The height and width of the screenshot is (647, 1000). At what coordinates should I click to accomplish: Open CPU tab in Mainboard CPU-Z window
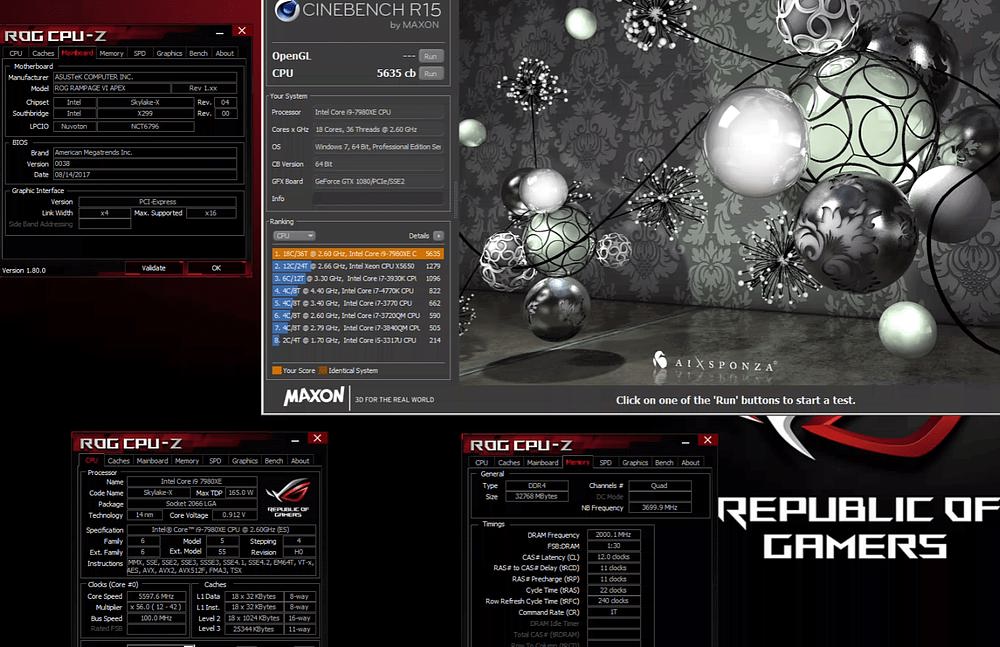[16, 54]
